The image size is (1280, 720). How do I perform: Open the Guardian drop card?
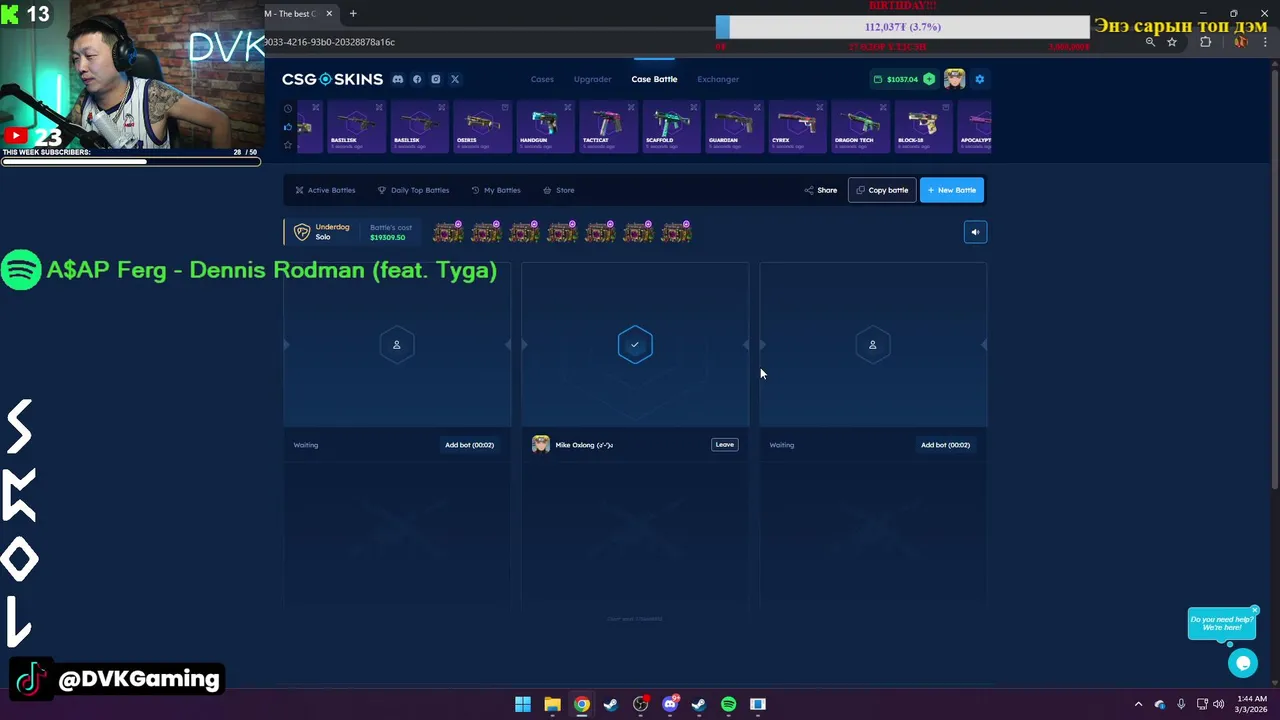(x=733, y=126)
